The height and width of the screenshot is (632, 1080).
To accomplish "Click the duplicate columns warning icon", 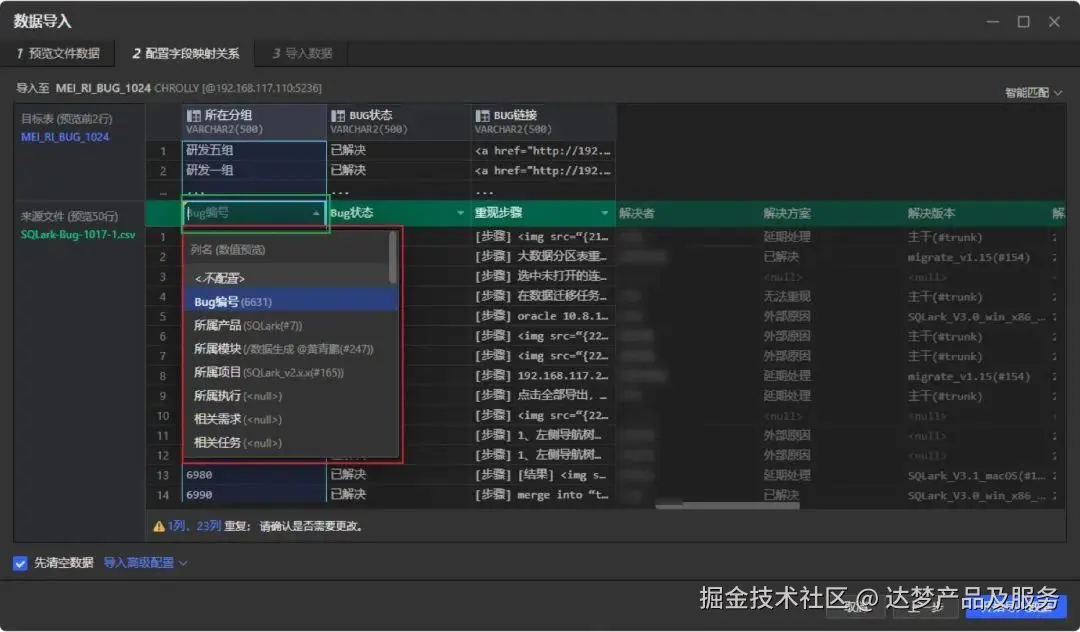I will 158,527.
